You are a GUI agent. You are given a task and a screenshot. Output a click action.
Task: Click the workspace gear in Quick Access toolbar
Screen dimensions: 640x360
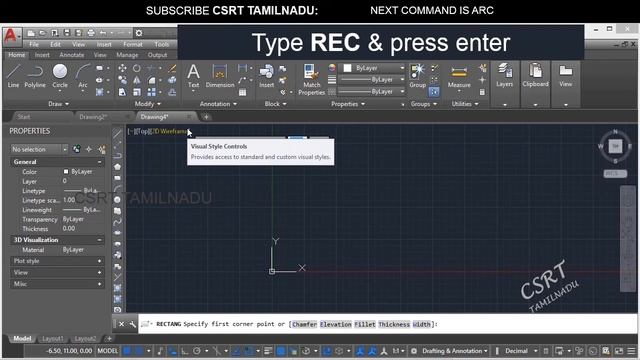tap(139, 33)
